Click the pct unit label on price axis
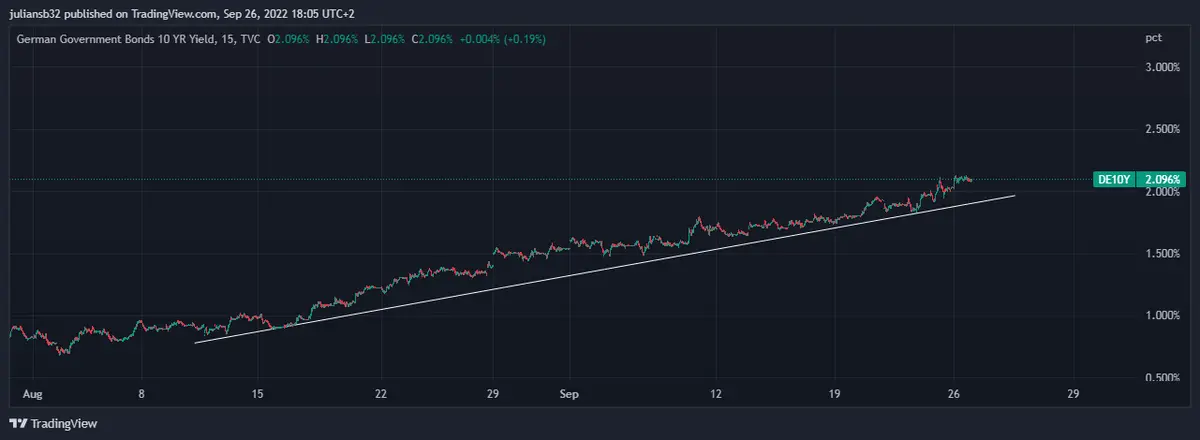 [1153, 38]
